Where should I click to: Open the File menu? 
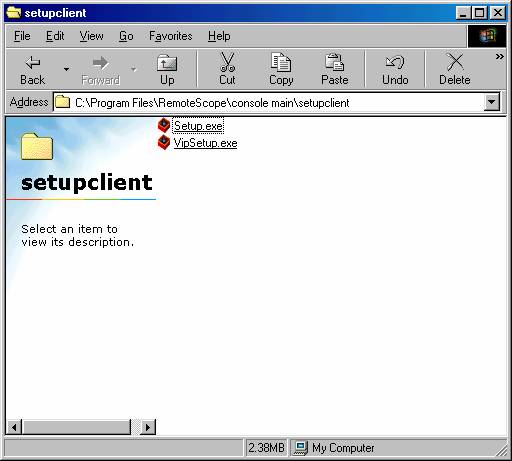tap(22, 36)
